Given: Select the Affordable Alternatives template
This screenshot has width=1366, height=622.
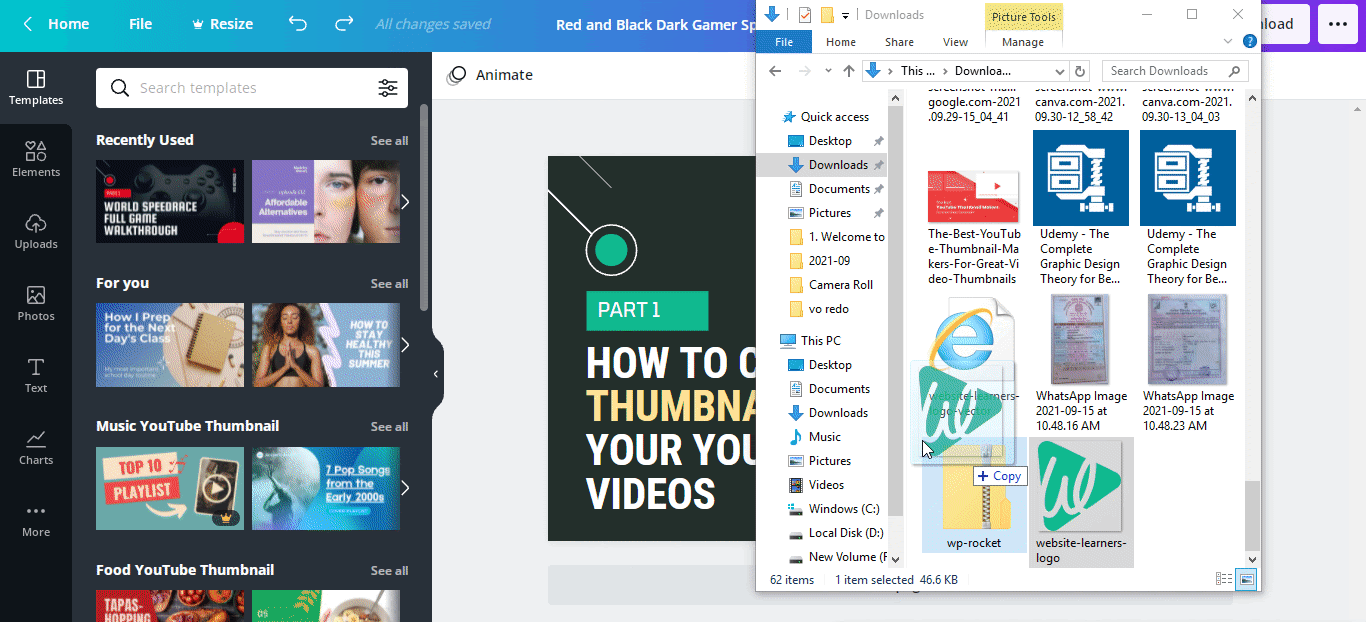Looking at the screenshot, I should pyautogui.click(x=326, y=201).
